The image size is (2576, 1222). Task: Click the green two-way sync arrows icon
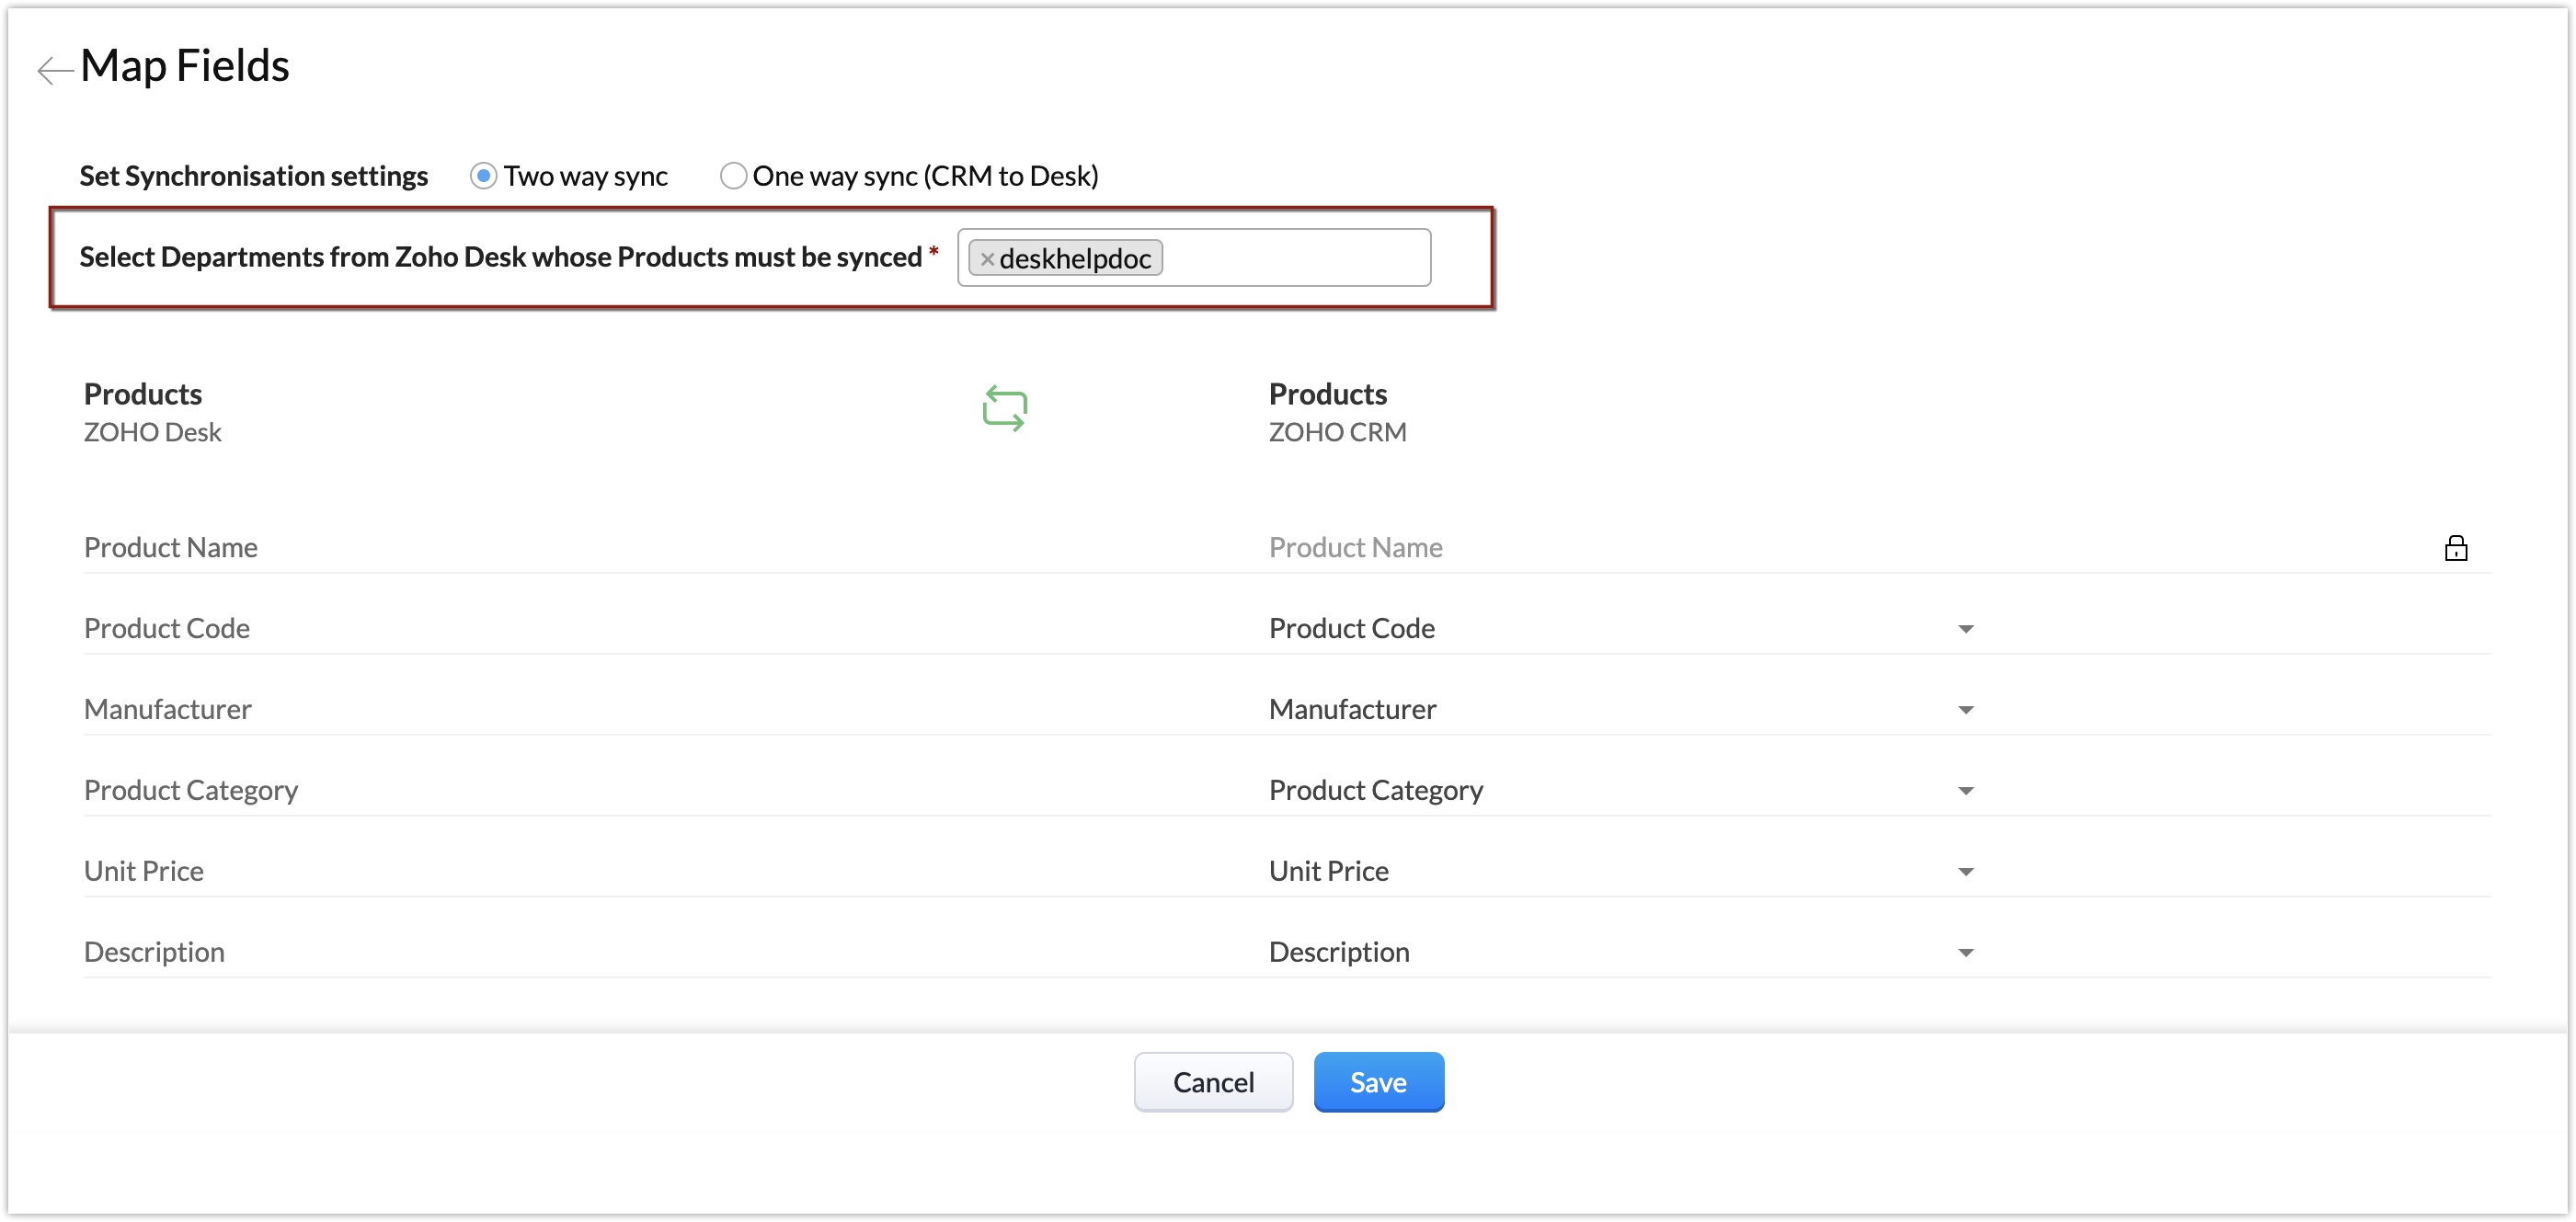pyautogui.click(x=1004, y=409)
